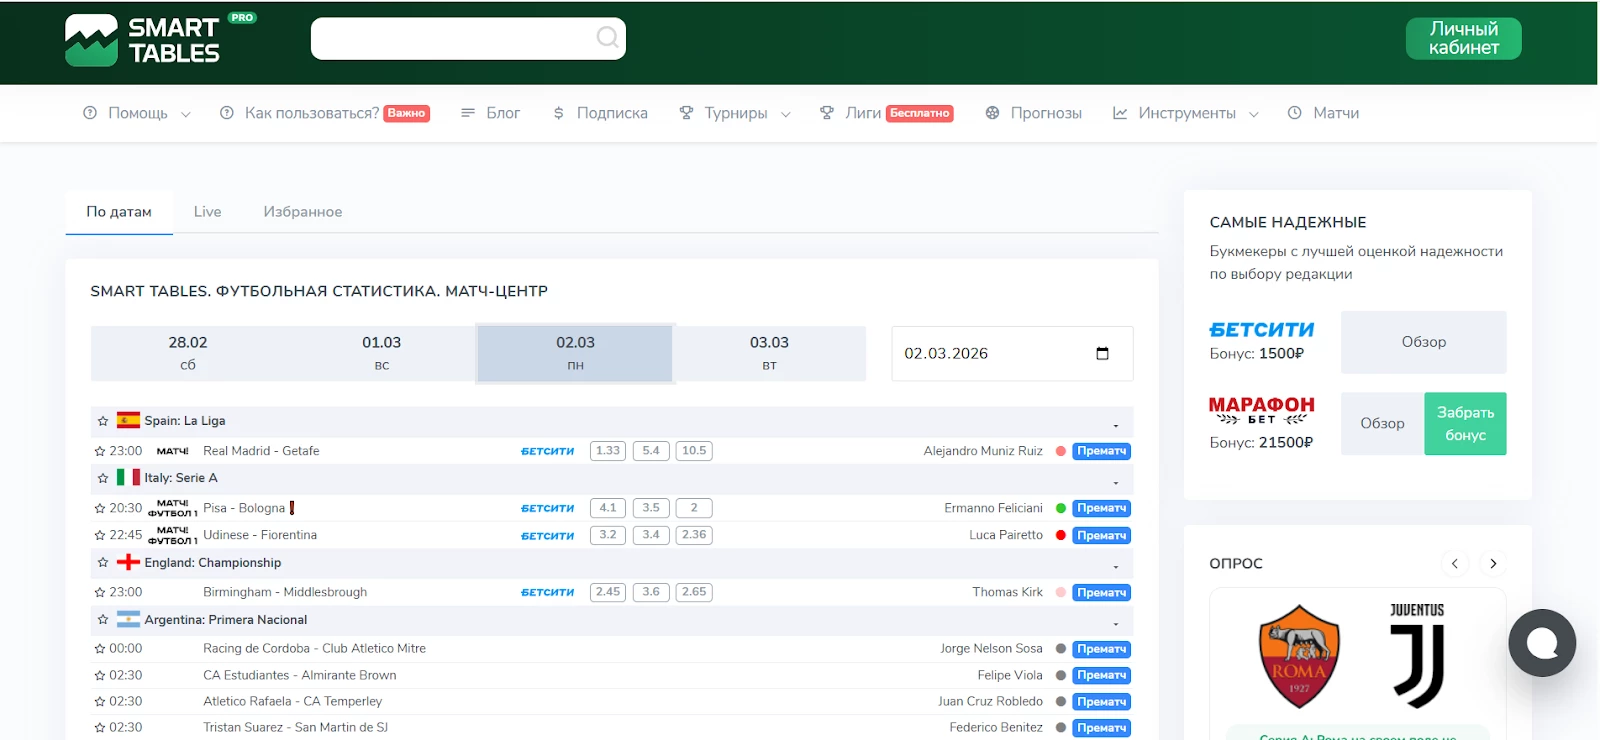This screenshot has width=1600, height=740.
Task: Click the Личный кабинет button
Action: pos(1463,39)
